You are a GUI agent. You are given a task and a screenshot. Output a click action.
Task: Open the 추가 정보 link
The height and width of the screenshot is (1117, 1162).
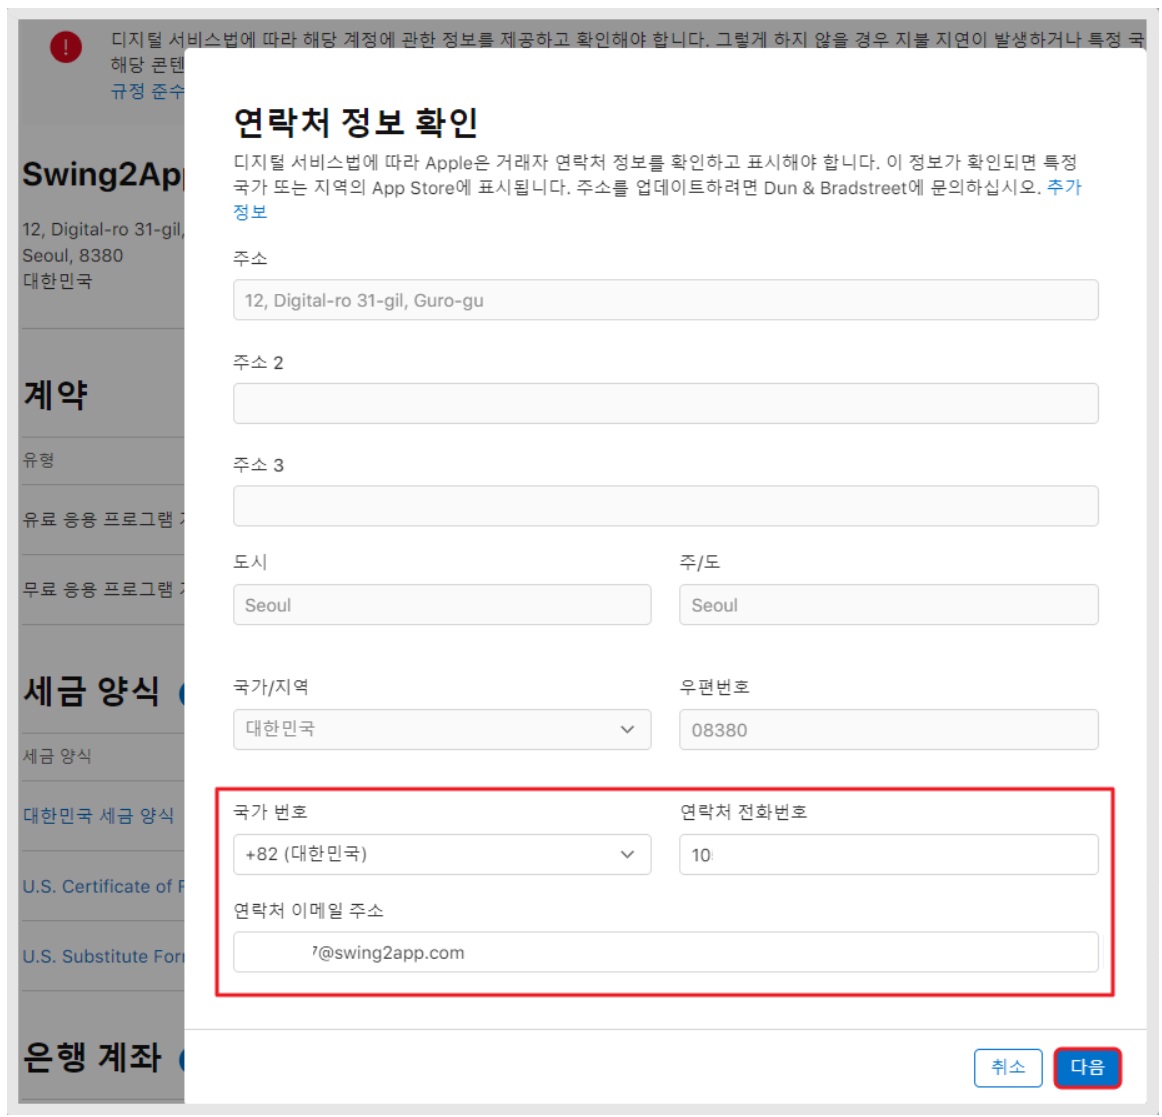tap(1064, 187)
